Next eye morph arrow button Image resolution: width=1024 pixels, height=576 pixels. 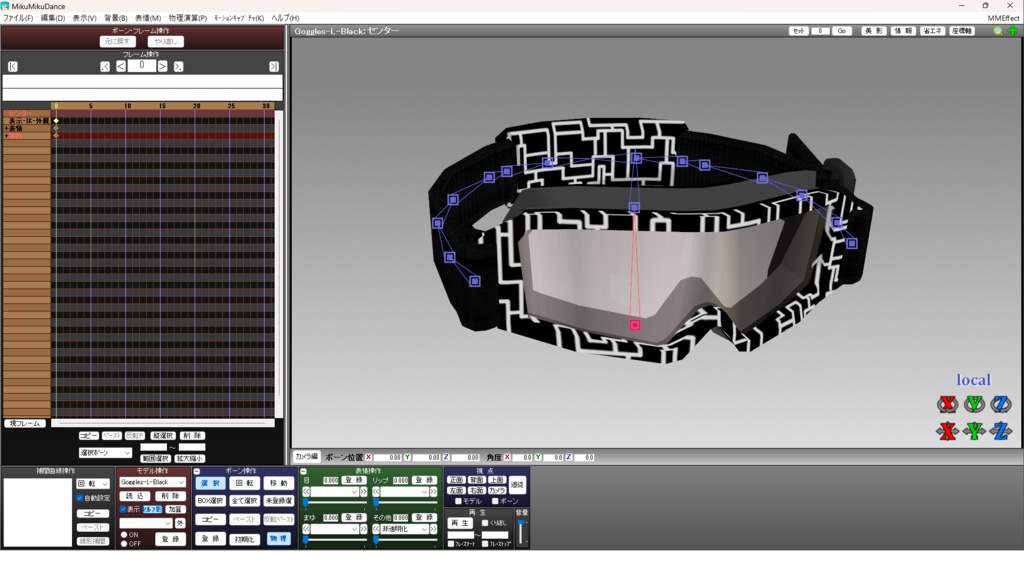(x=363, y=492)
